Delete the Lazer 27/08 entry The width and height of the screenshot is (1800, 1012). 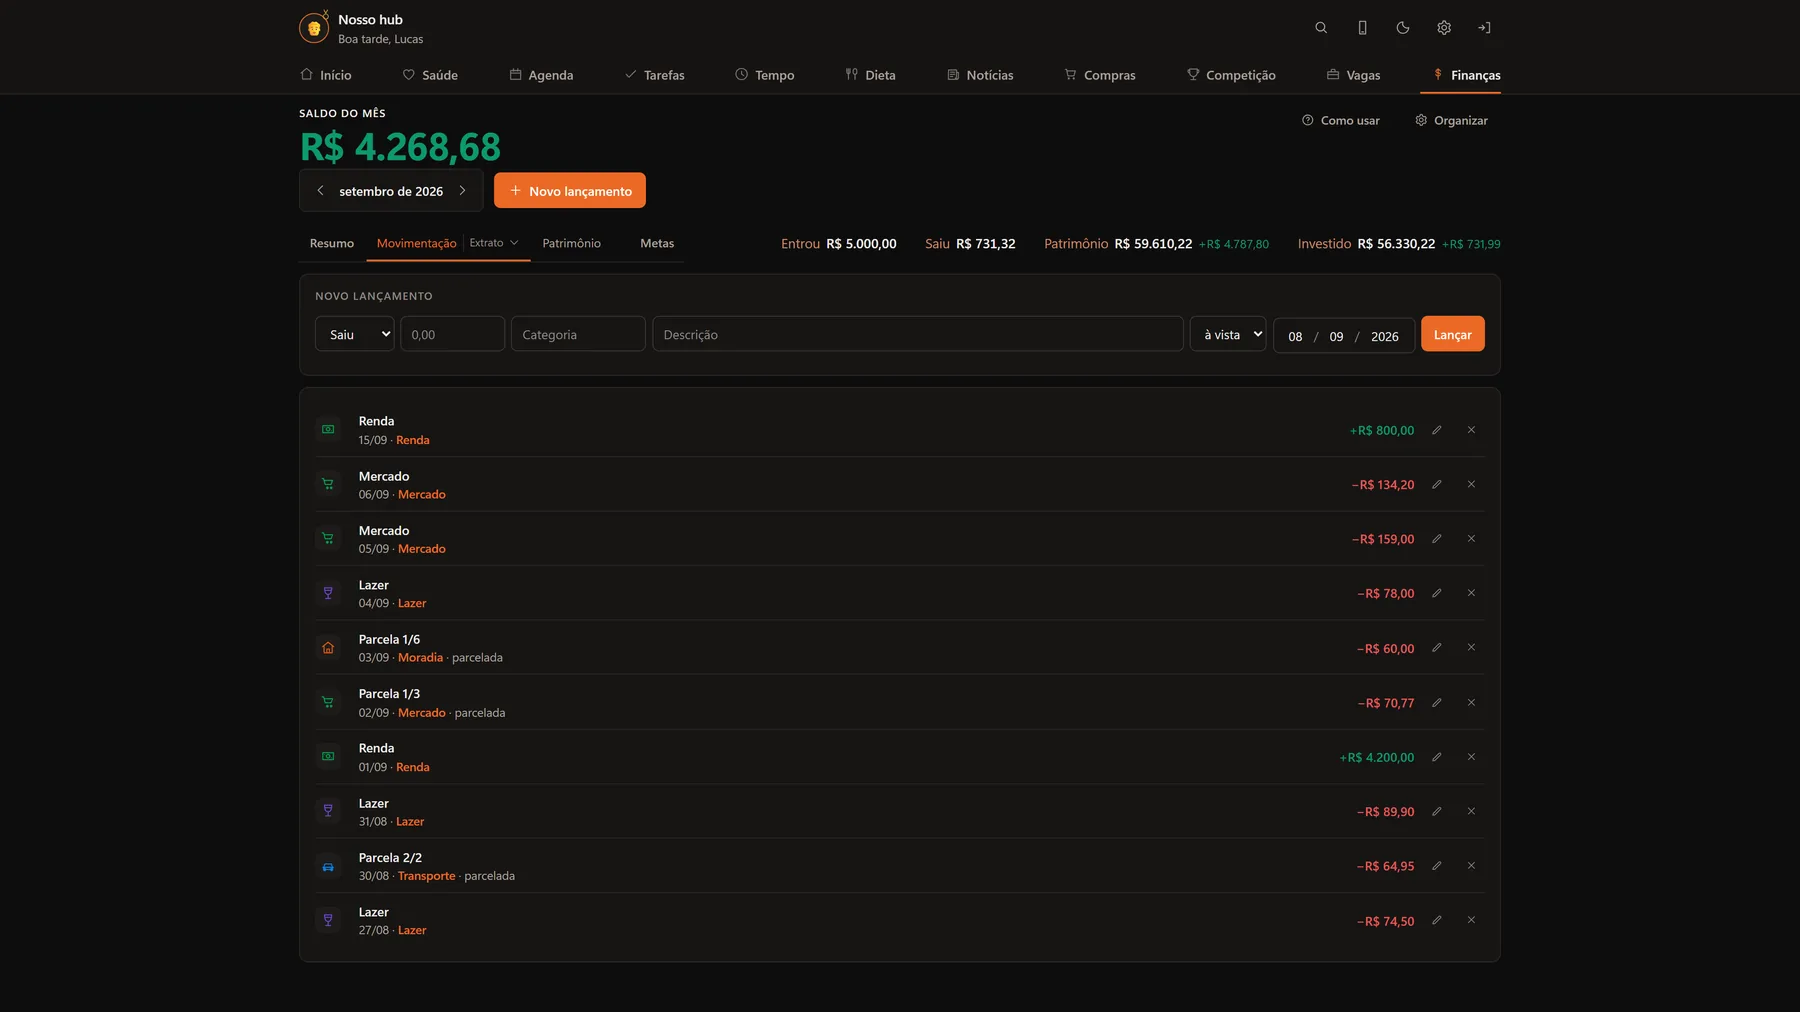tap(1471, 920)
